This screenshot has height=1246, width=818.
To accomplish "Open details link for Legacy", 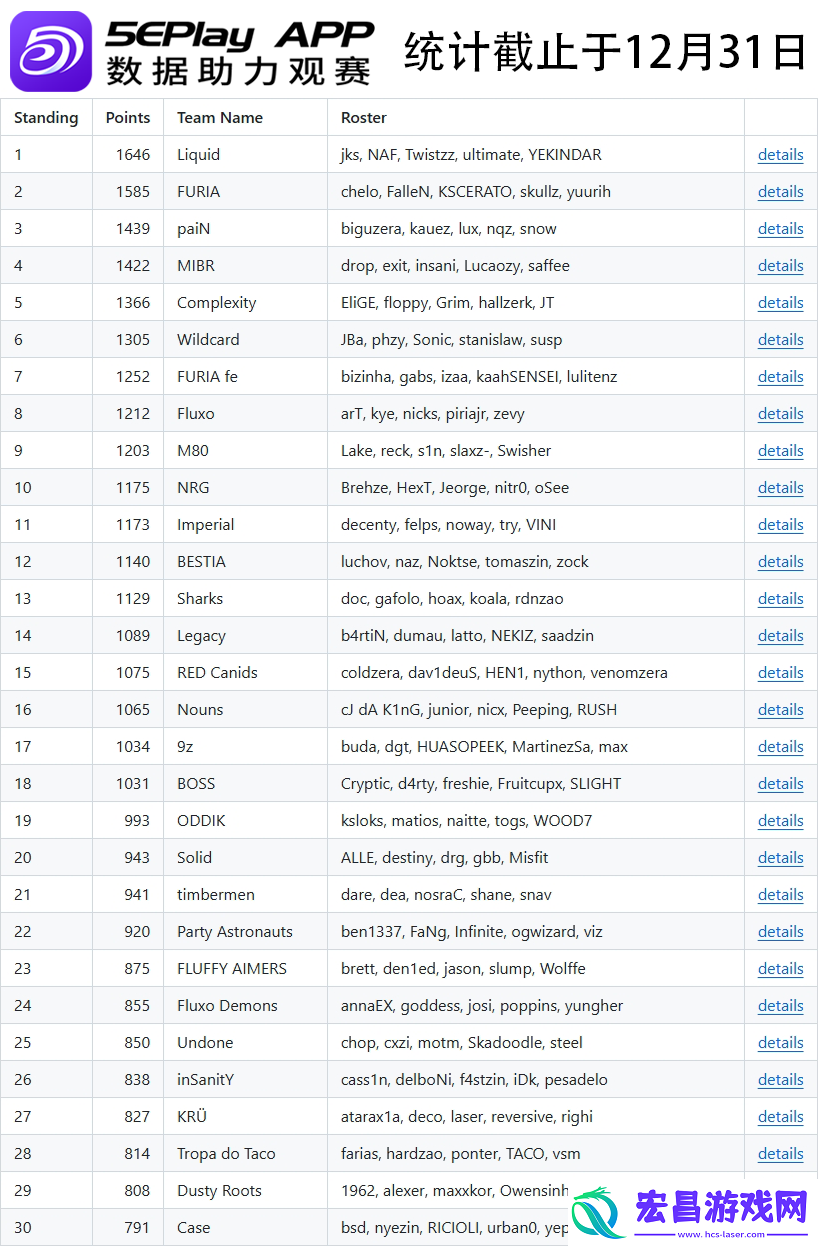I will tap(780, 636).
